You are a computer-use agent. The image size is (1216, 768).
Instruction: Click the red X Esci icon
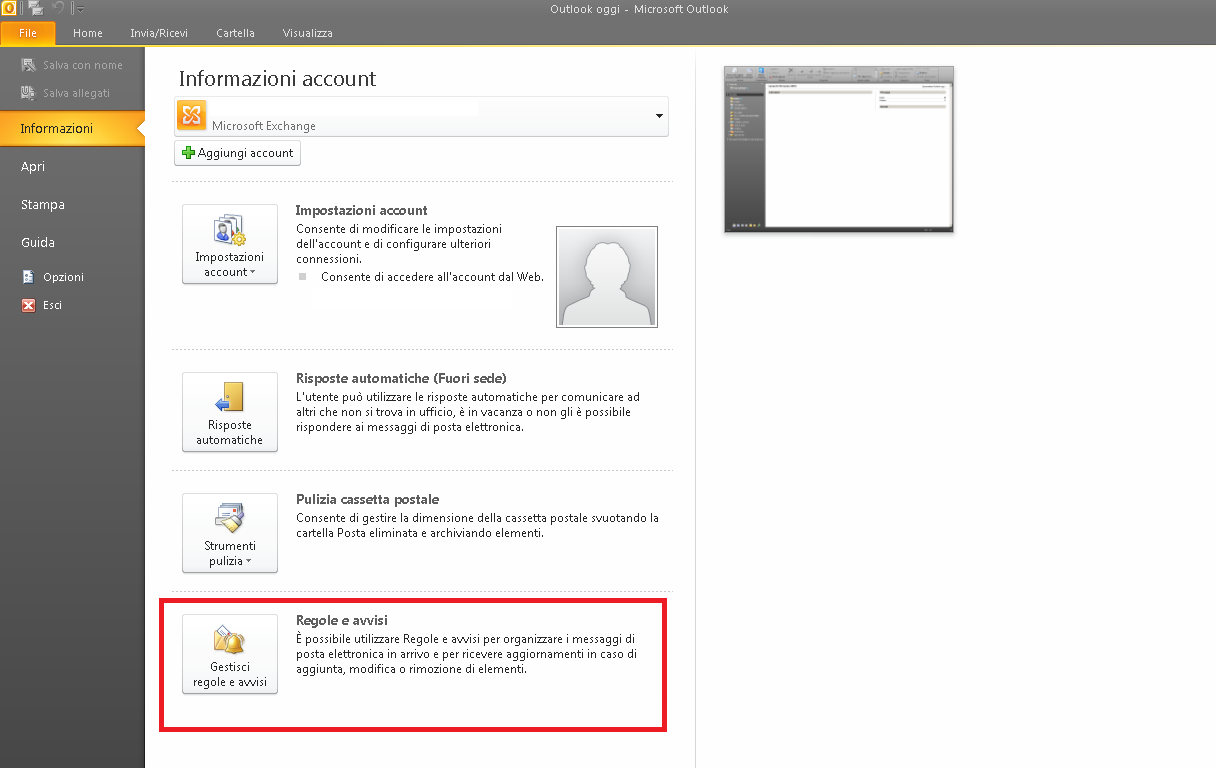[x=28, y=305]
